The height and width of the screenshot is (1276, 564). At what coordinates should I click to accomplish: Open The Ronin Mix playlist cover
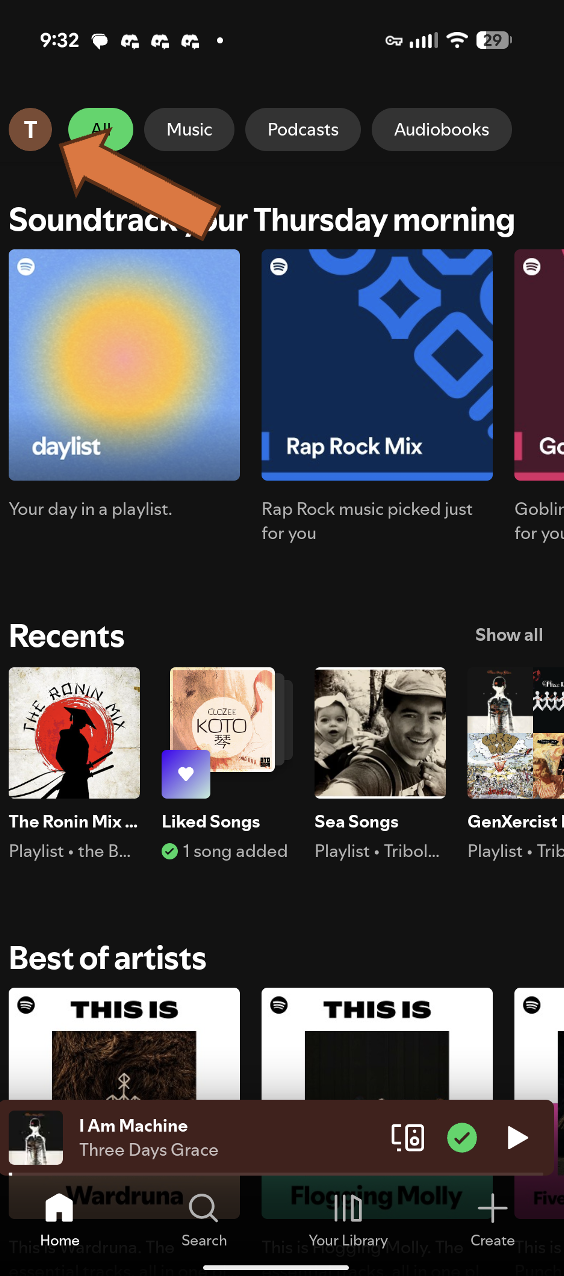(x=74, y=733)
